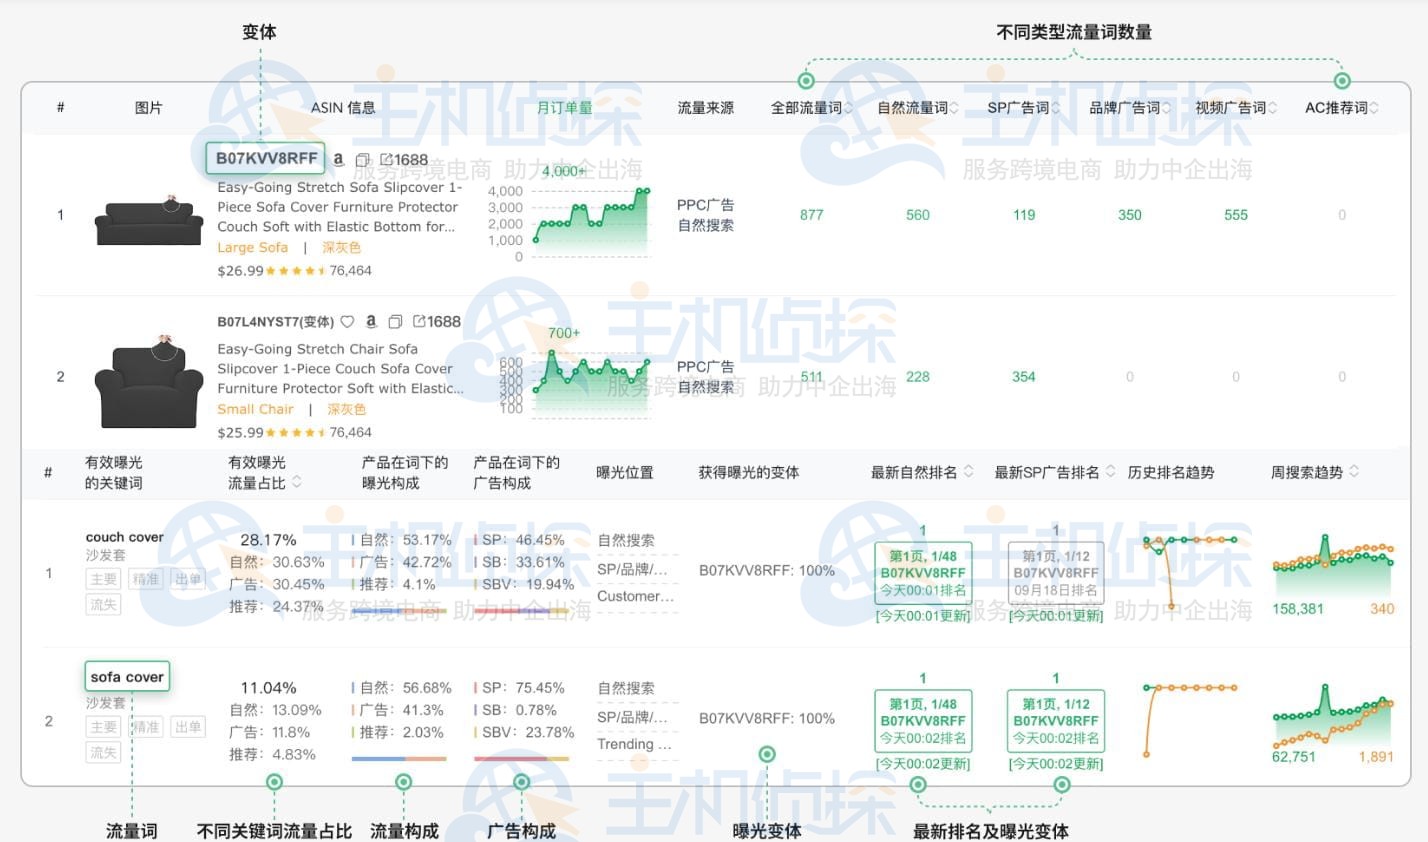Toggle the 主要 tag under couch cover
The width and height of the screenshot is (1428, 842).
pos(103,577)
